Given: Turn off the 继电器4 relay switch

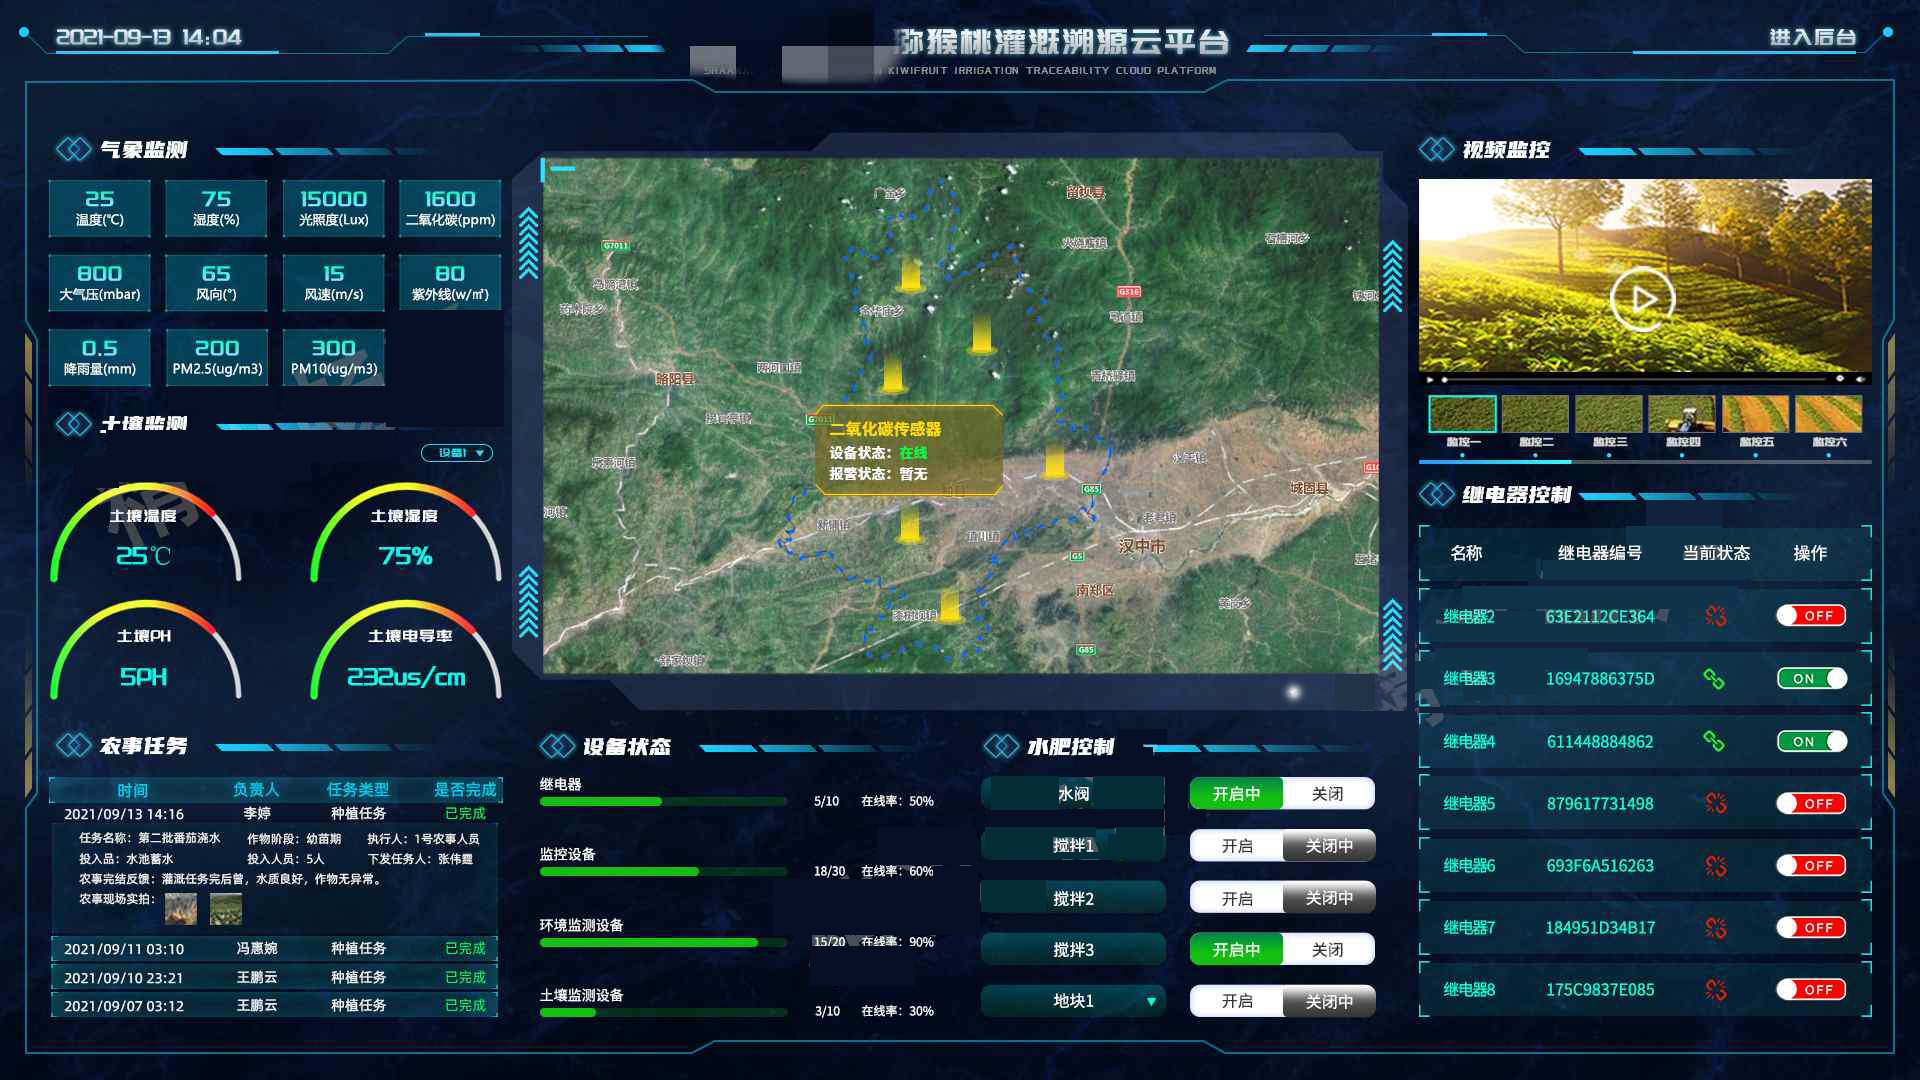Looking at the screenshot, I should (x=1811, y=741).
